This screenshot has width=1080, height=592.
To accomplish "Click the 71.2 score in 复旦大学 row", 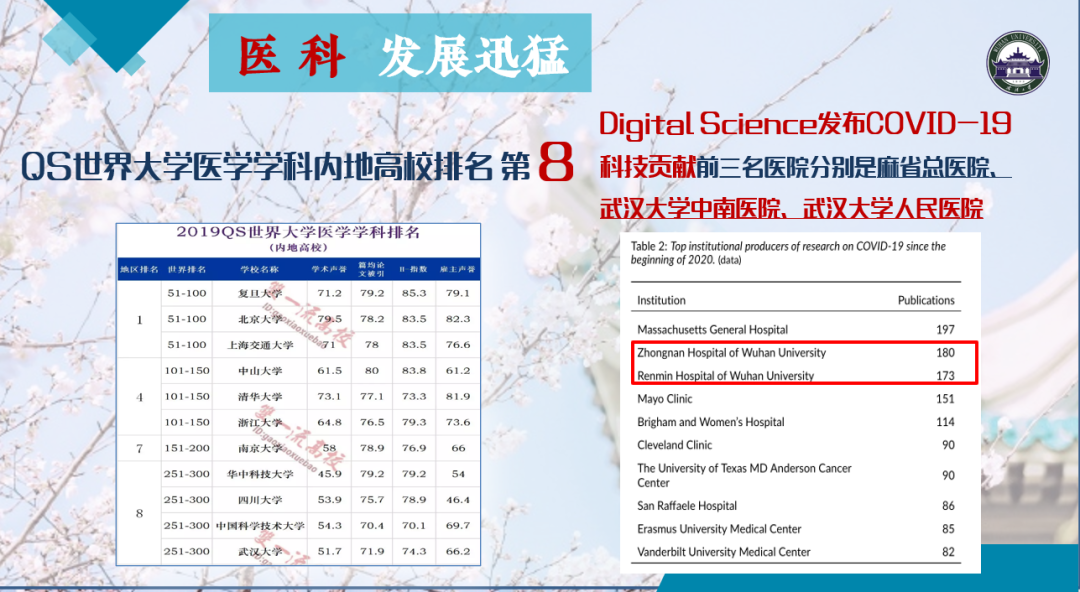I will pos(329,293).
